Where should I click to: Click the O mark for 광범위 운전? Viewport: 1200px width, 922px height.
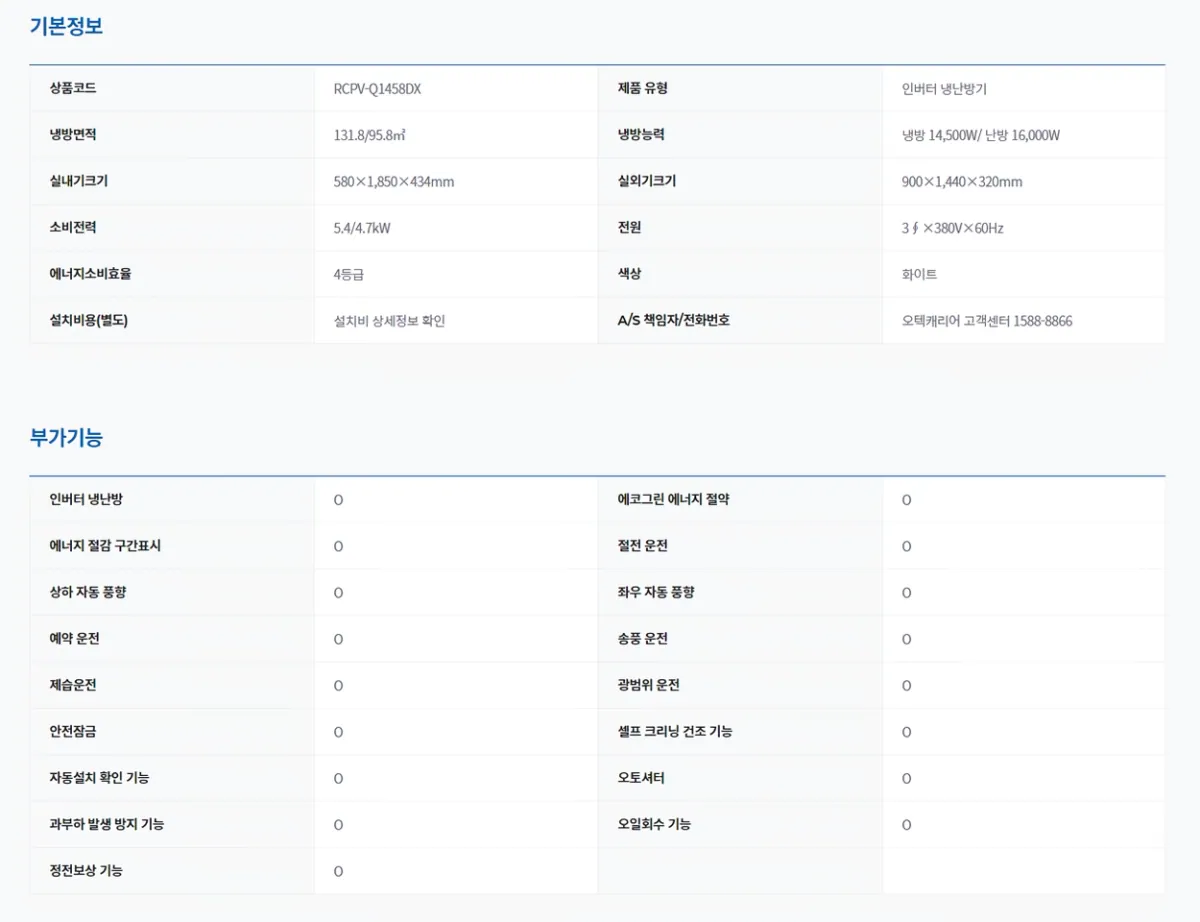[906, 686]
